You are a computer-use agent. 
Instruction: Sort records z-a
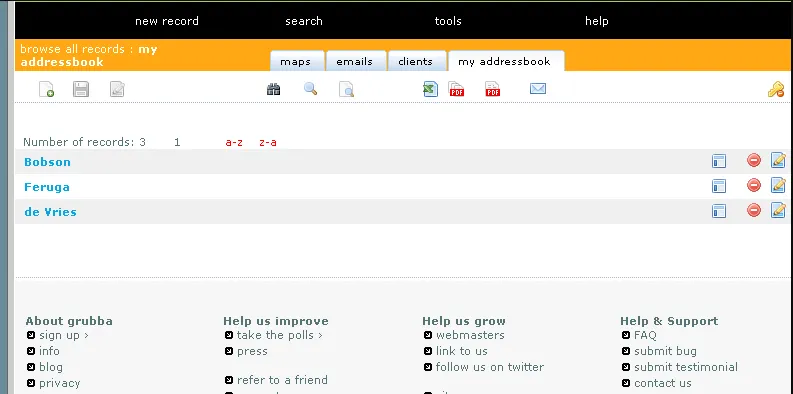coord(268,143)
